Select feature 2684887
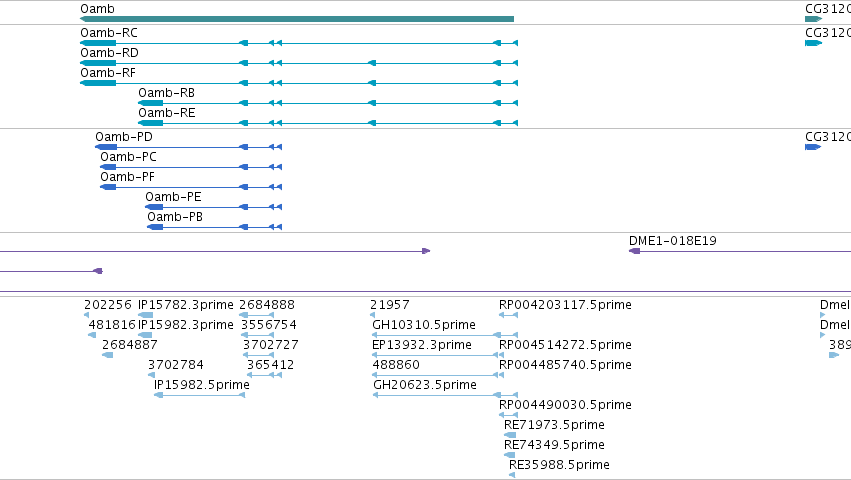The height and width of the screenshot is (480, 851). coord(130,345)
